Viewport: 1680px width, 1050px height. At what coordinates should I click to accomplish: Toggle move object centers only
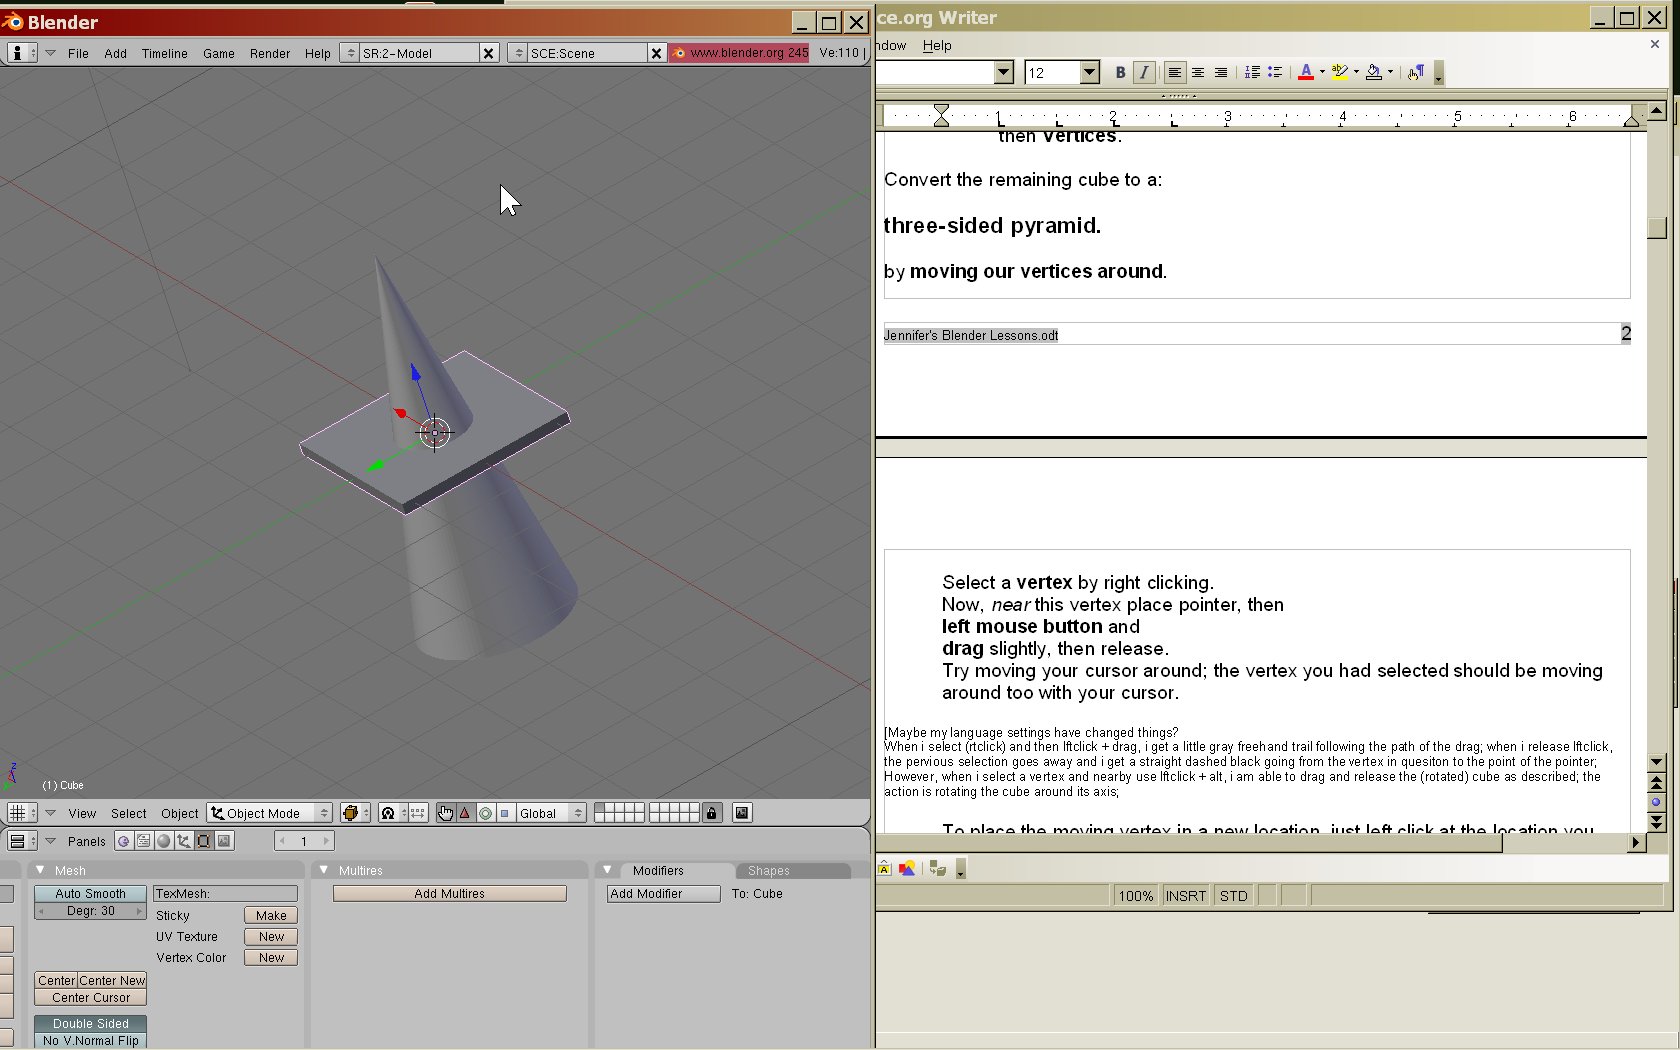(419, 813)
